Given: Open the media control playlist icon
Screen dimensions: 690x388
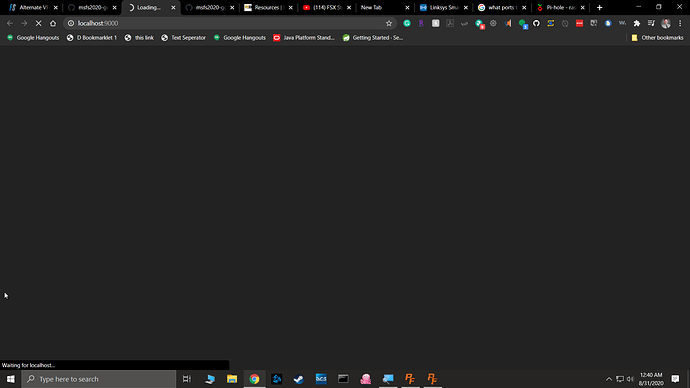Looking at the screenshot, I should tap(651, 23).
